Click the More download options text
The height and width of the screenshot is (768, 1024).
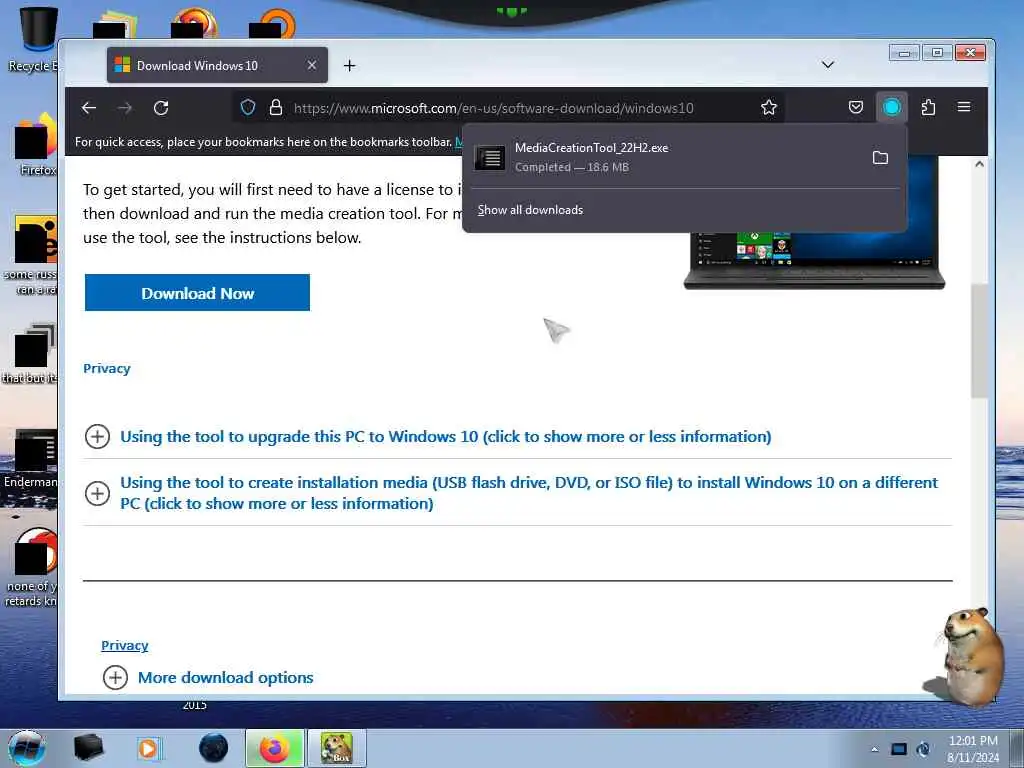tap(225, 677)
